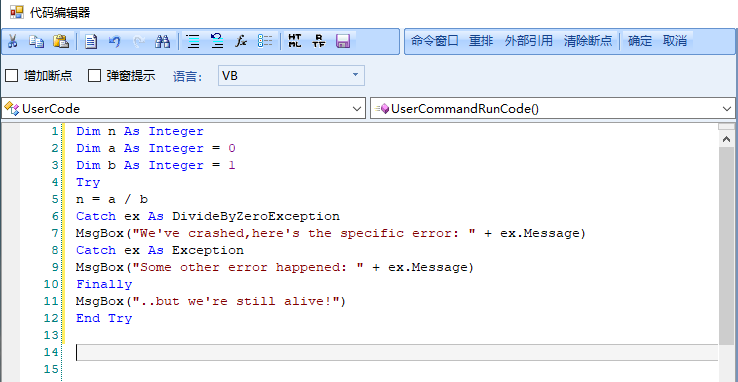Click the Undo arrow icon
The image size is (738, 382).
[114, 41]
